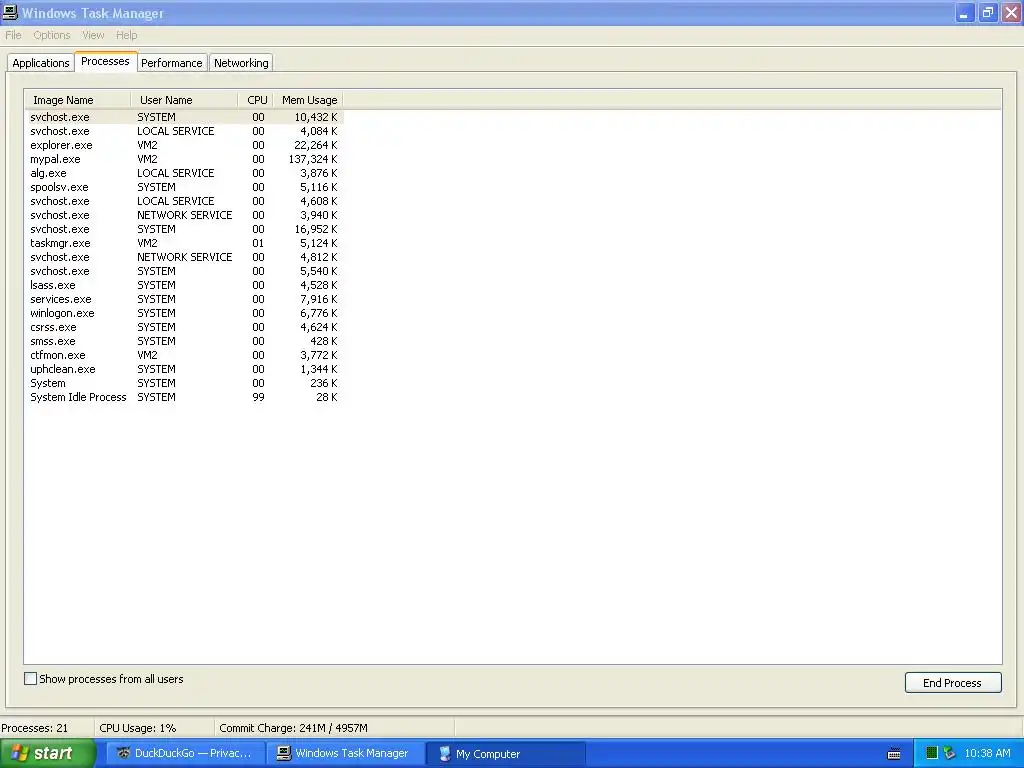Select the alg.exe process row

coord(184,173)
